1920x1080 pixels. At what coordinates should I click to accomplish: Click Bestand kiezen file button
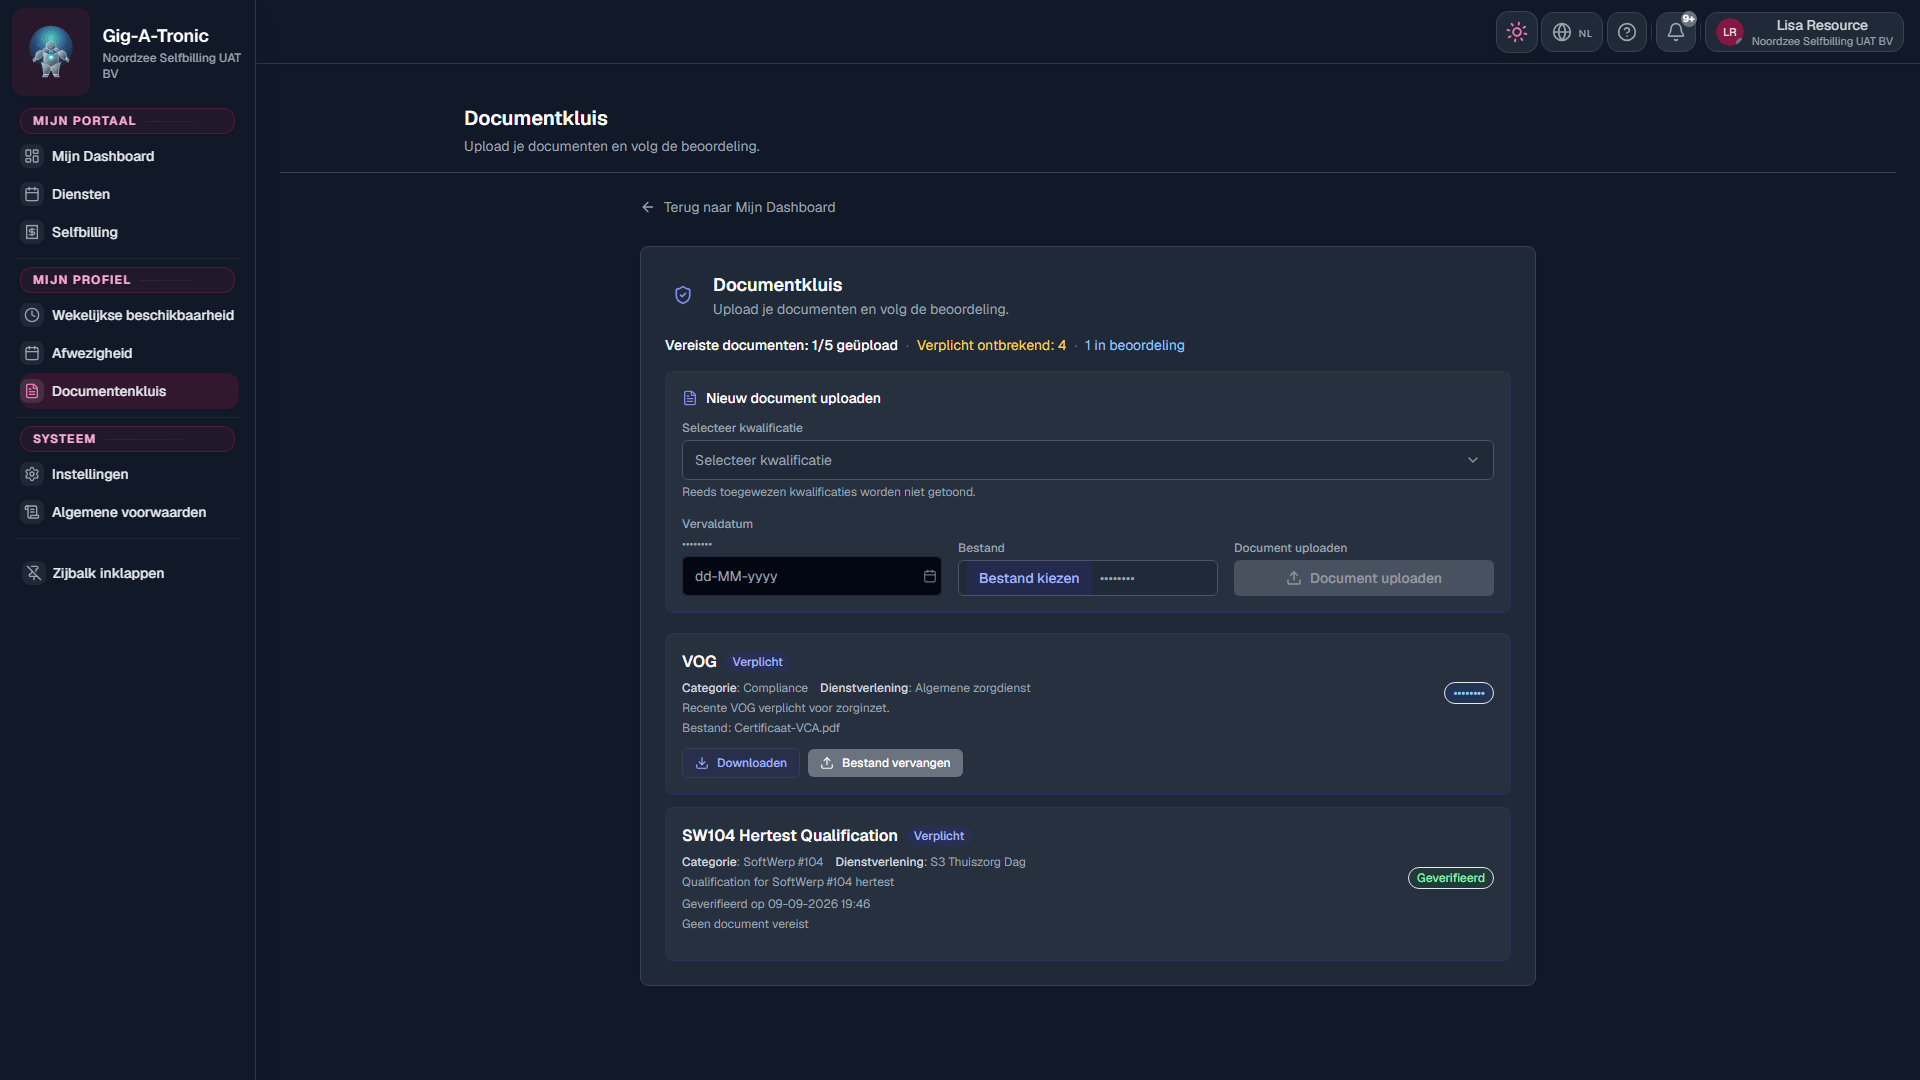1028,578
